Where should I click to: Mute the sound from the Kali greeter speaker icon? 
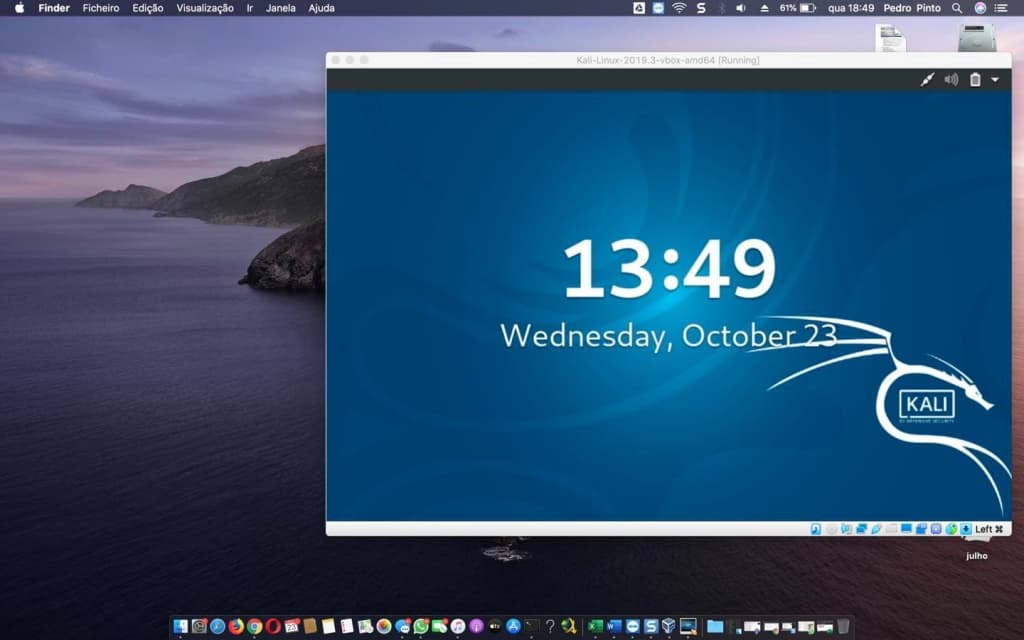tap(950, 79)
